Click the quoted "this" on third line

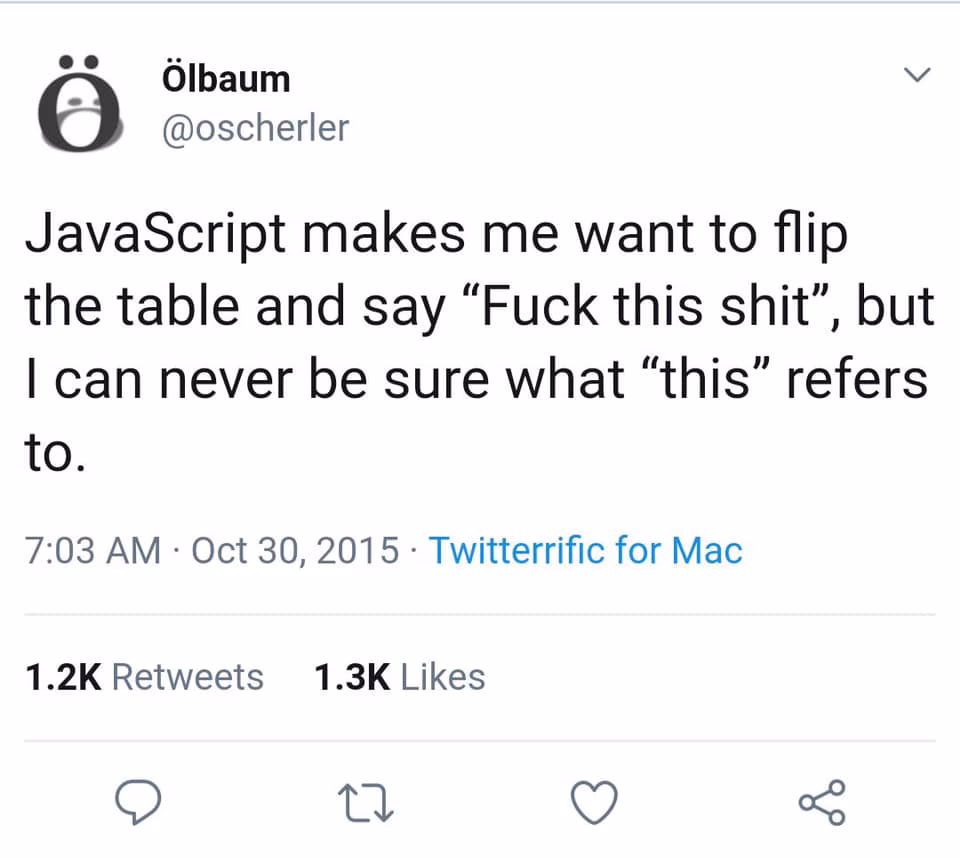tap(704, 380)
